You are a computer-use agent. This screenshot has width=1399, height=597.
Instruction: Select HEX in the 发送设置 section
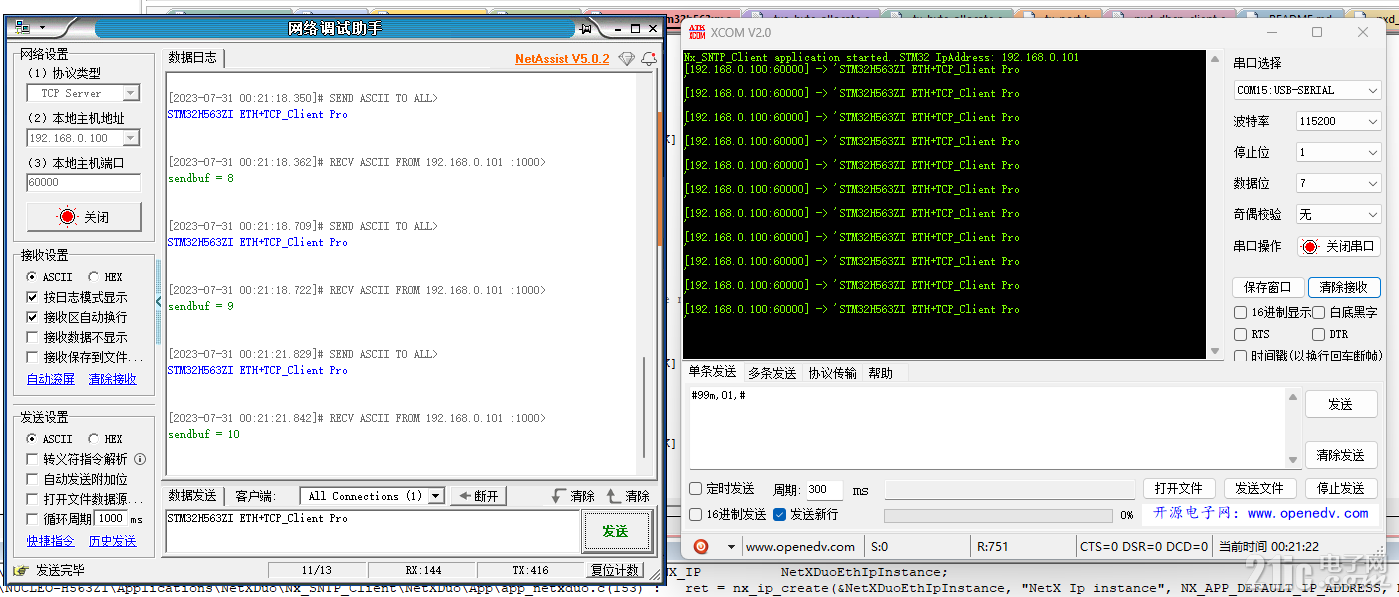click(105, 439)
